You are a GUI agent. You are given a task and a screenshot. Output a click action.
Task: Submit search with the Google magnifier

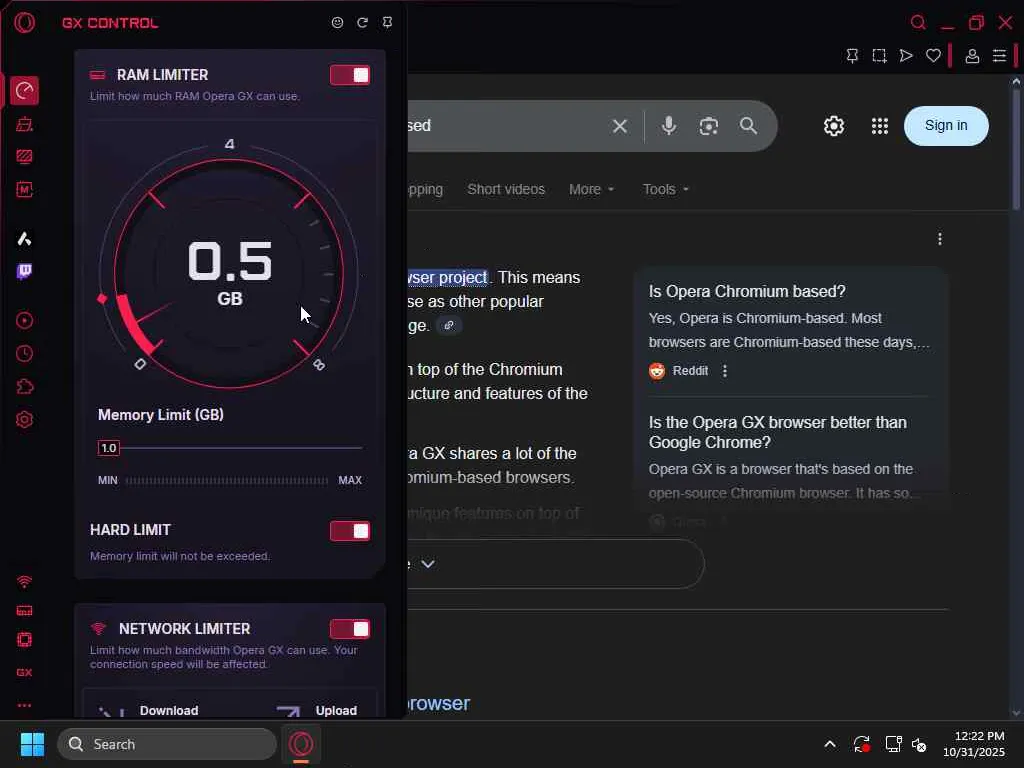[x=748, y=125]
